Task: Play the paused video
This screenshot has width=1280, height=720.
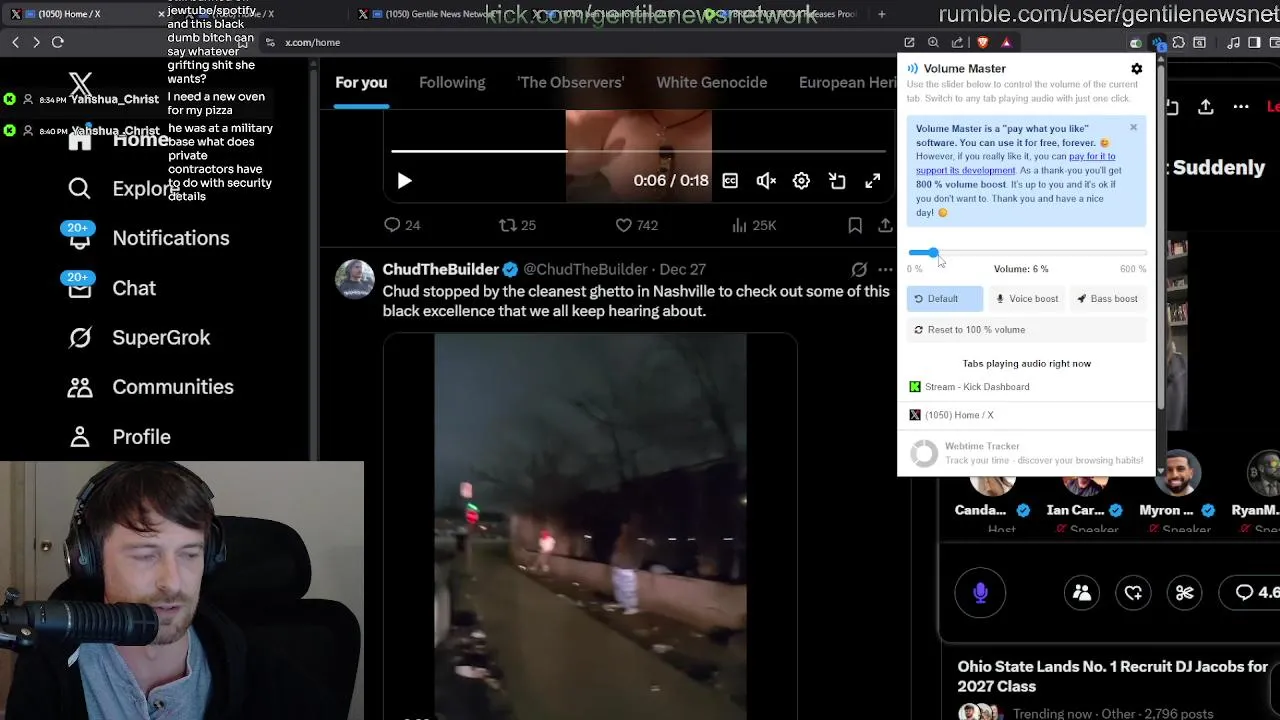Action: pos(404,181)
